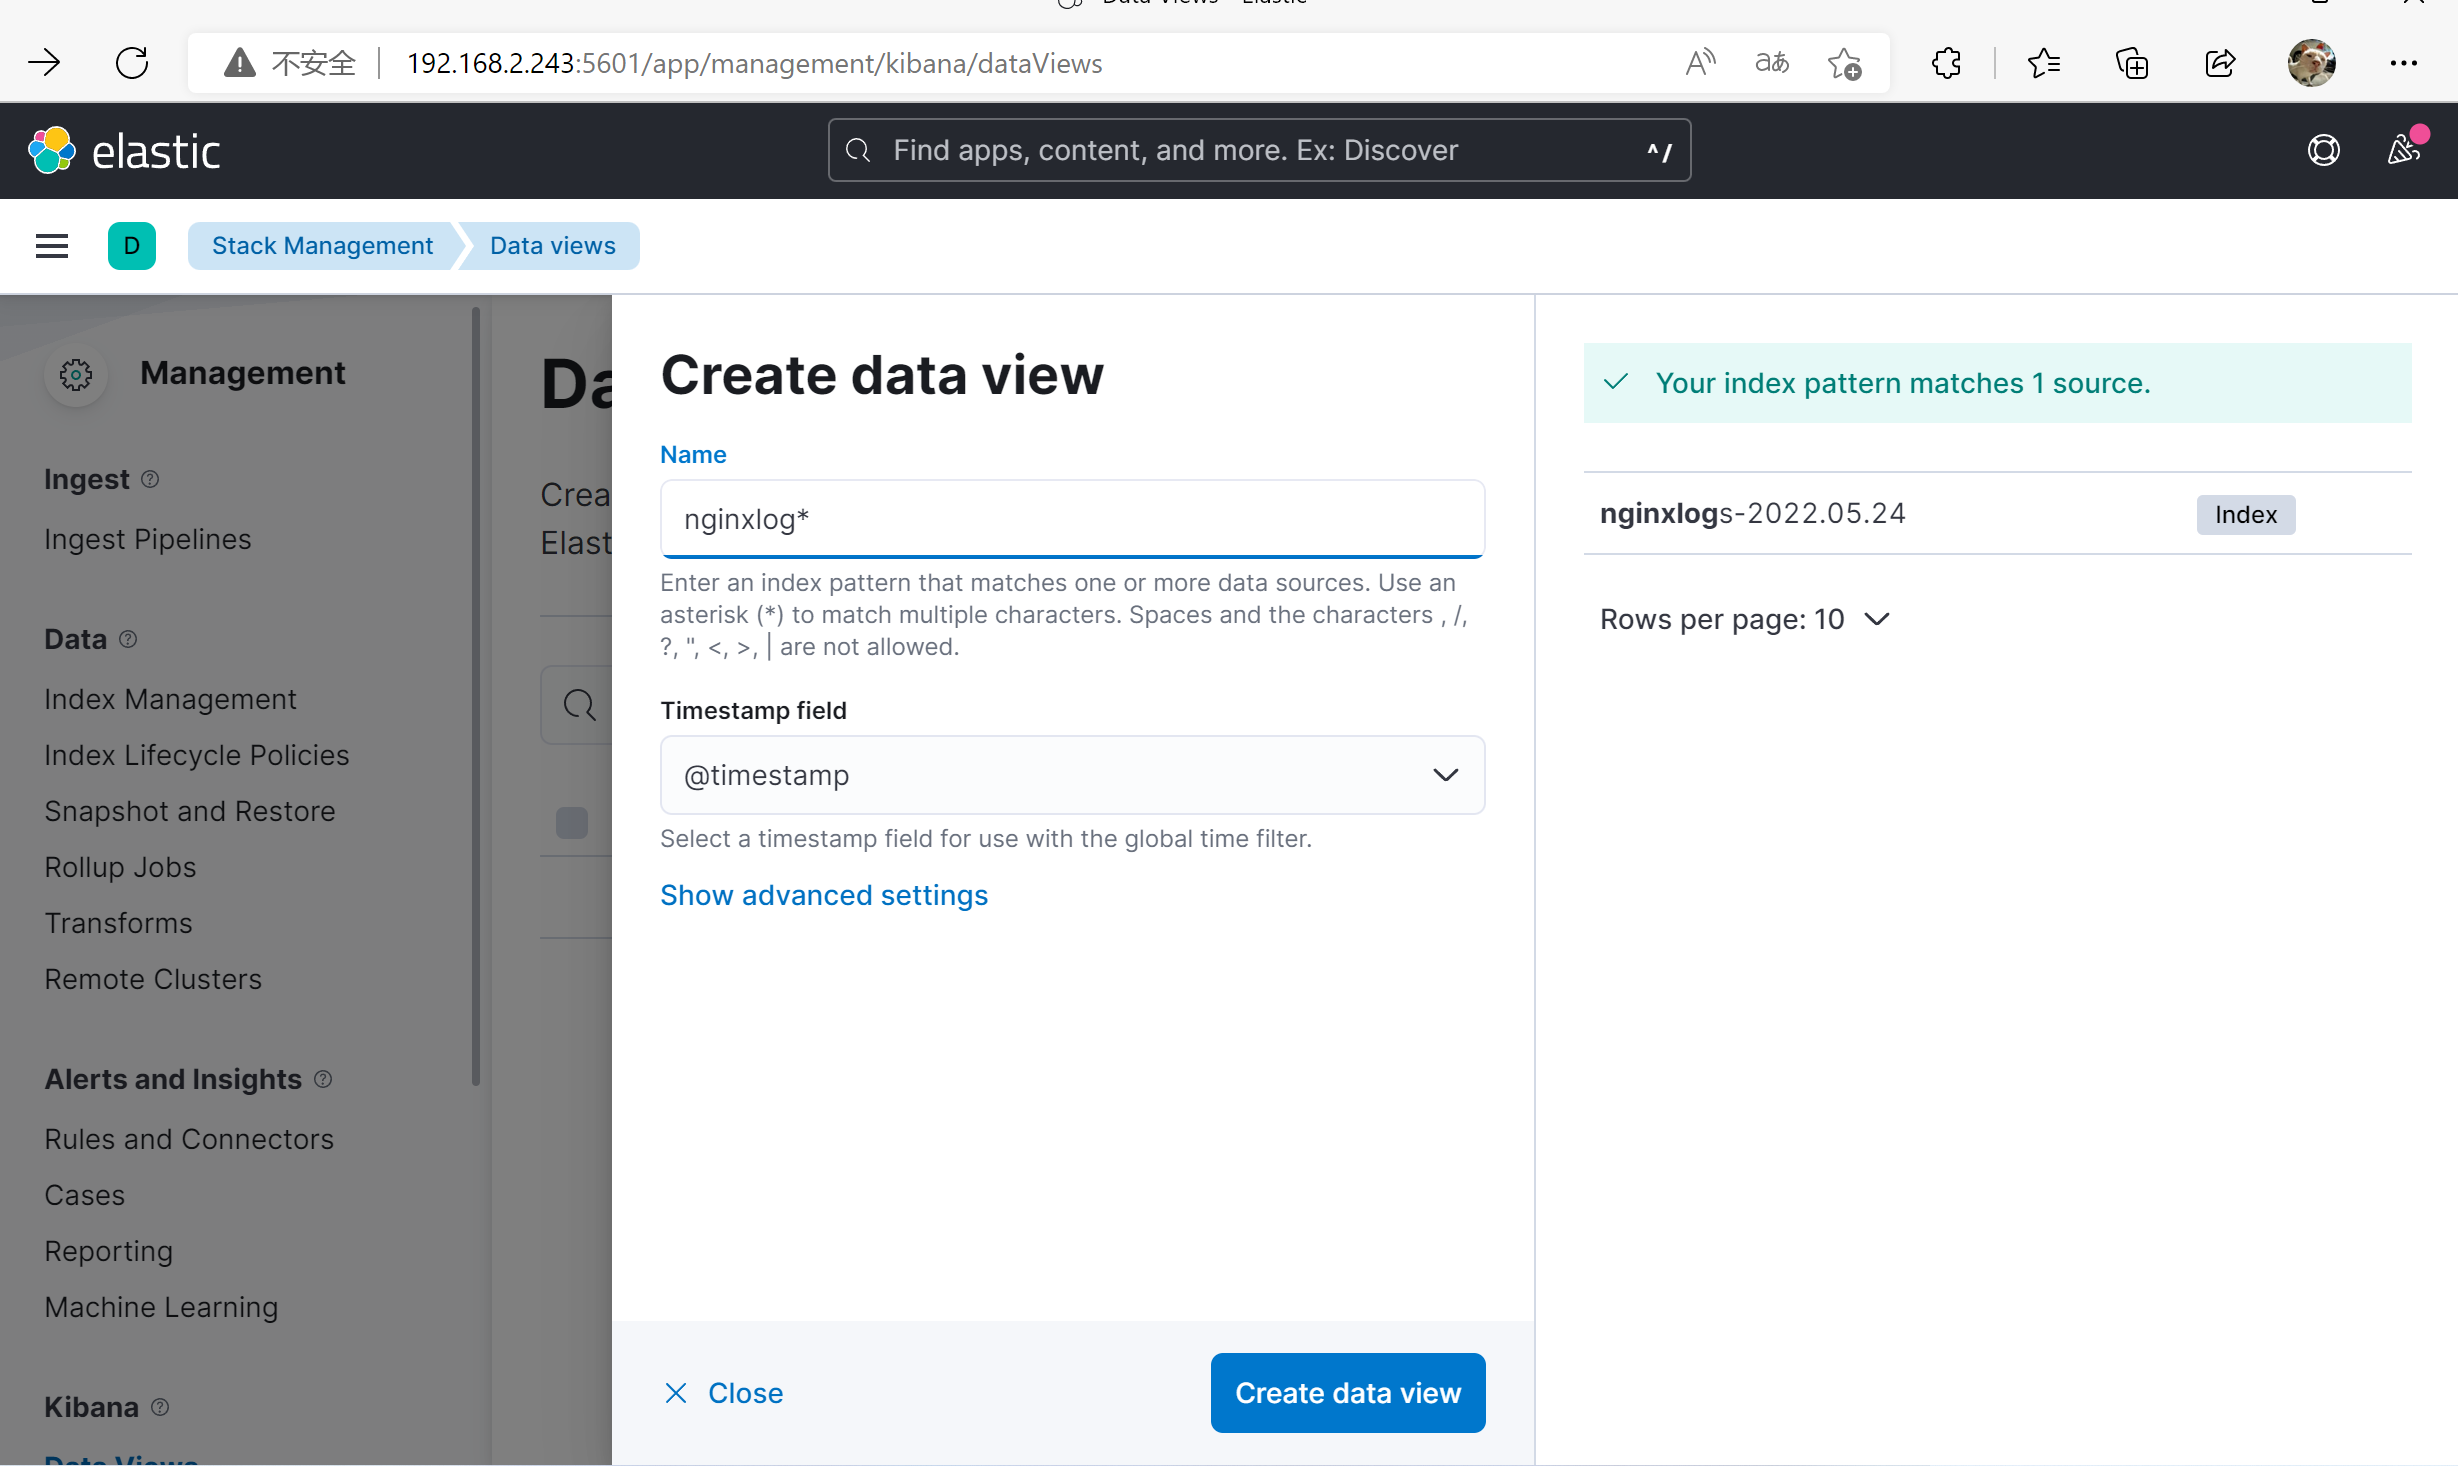The width and height of the screenshot is (2458, 1466).
Task: Open Machine Learning management
Action: tap(161, 1307)
